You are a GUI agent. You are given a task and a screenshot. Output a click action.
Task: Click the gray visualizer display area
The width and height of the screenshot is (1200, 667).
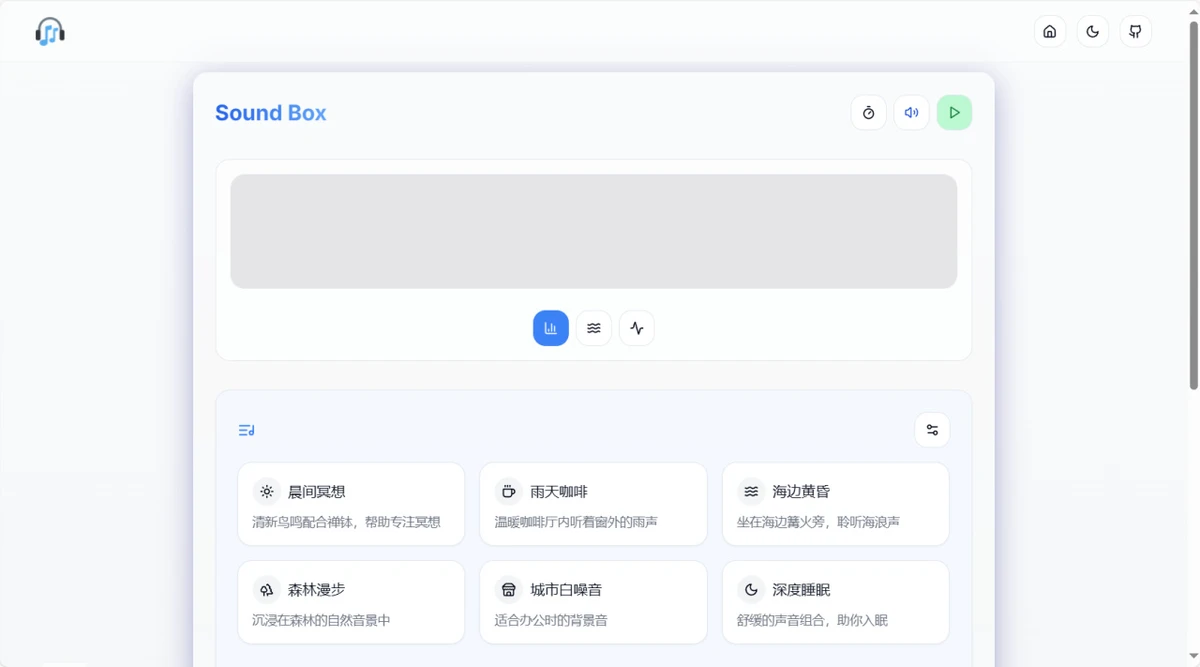[x=593, y=231]
